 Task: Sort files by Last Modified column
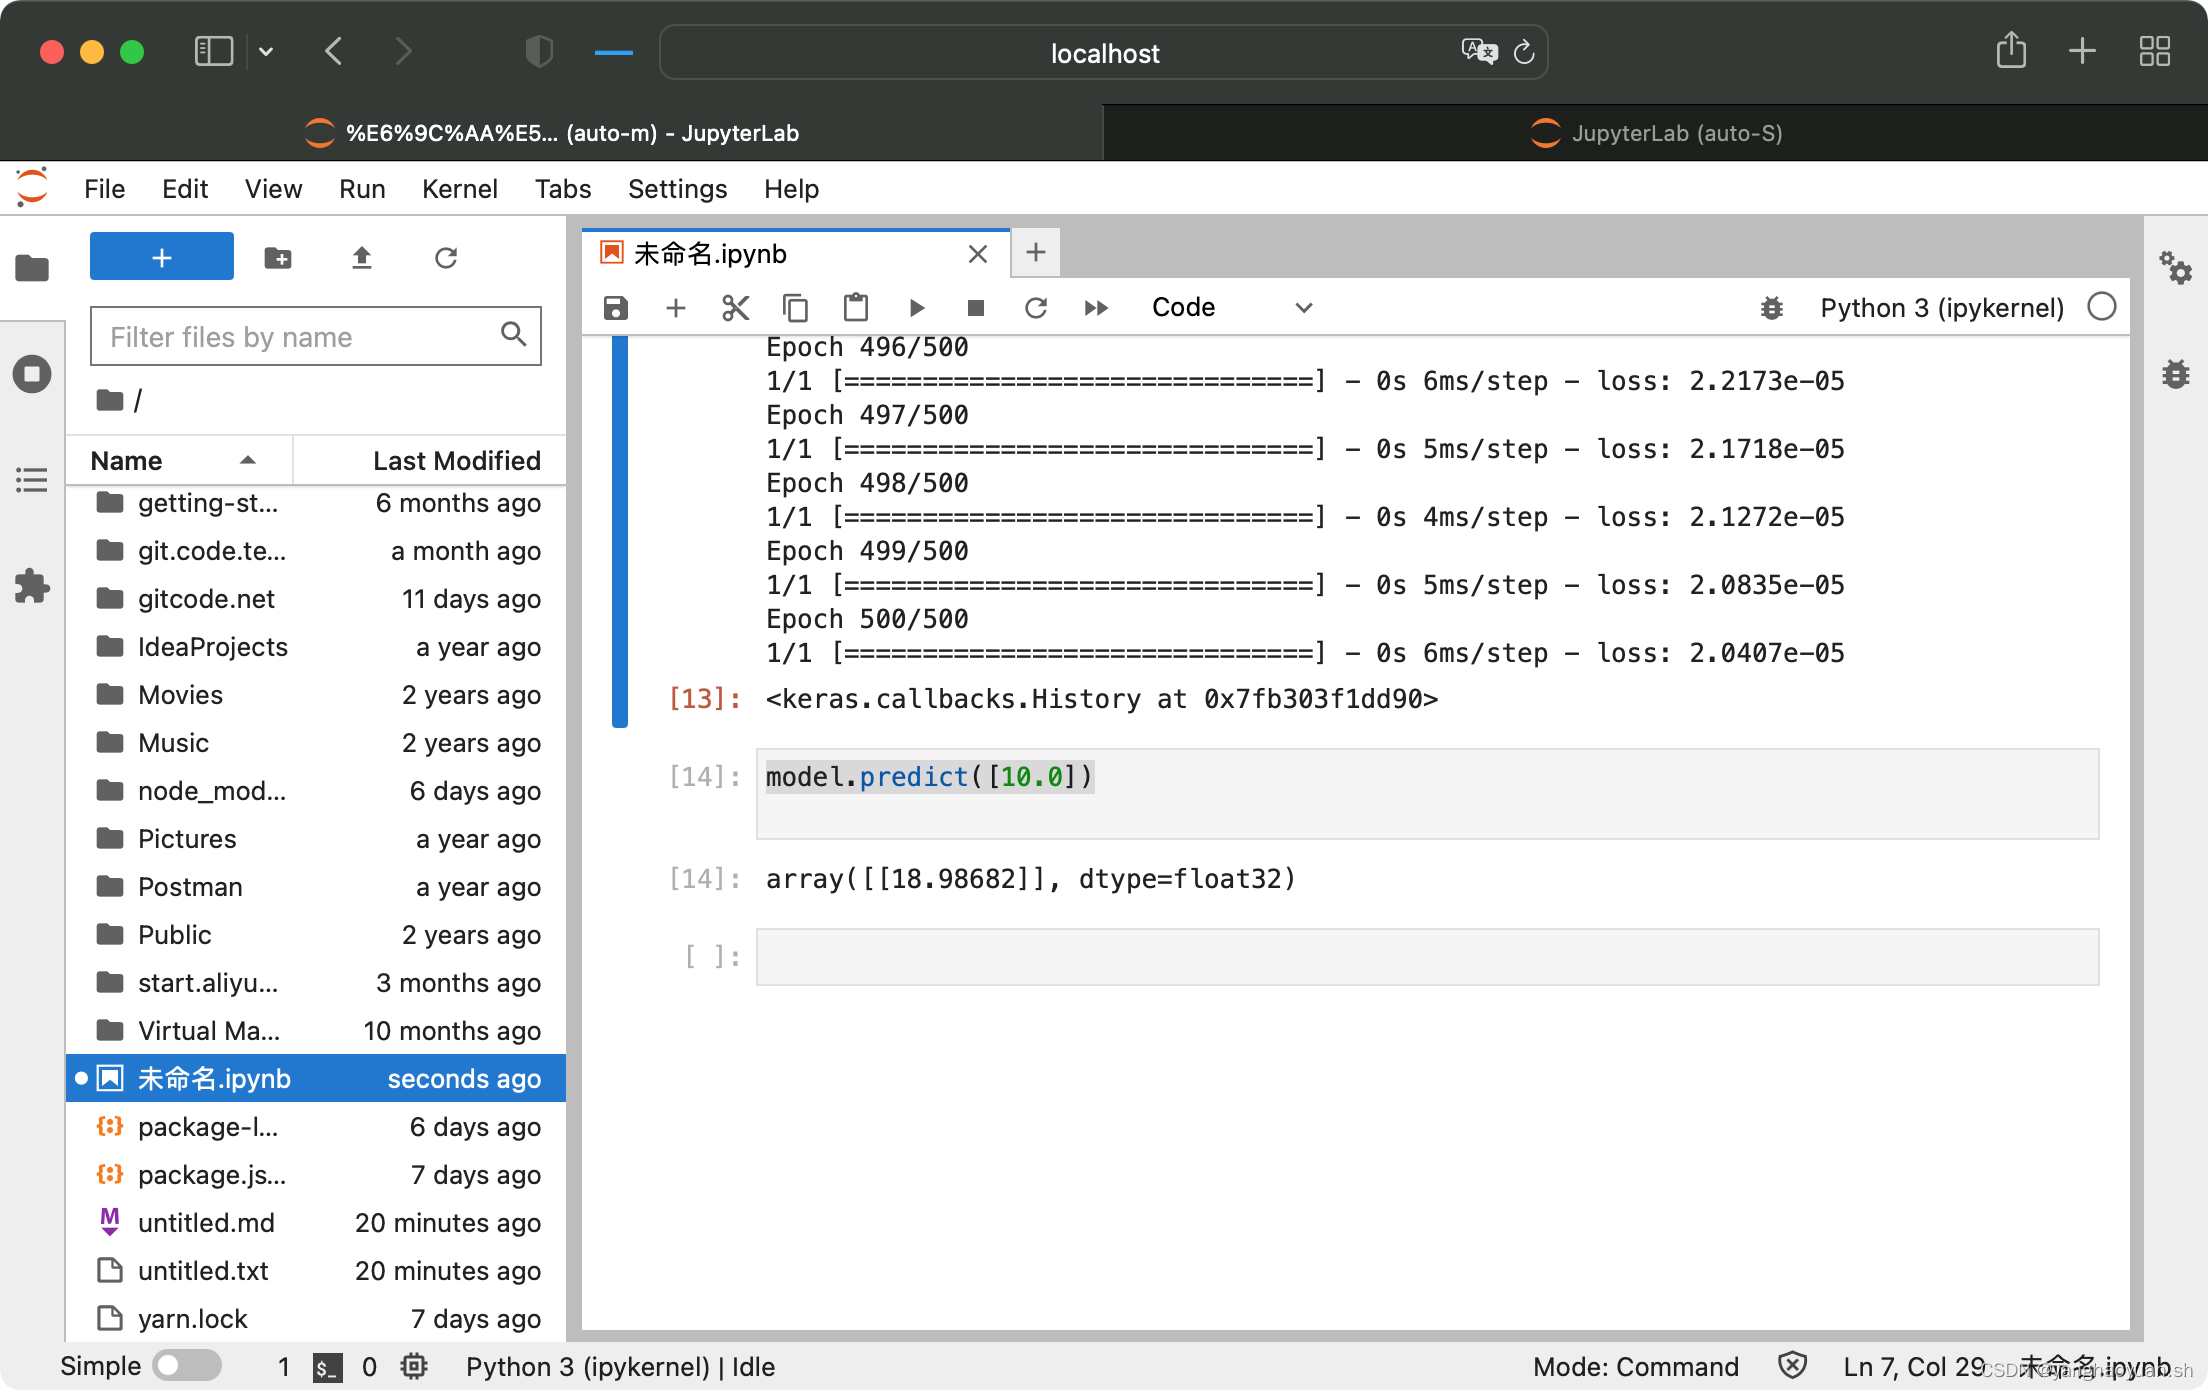pos(430,461)
